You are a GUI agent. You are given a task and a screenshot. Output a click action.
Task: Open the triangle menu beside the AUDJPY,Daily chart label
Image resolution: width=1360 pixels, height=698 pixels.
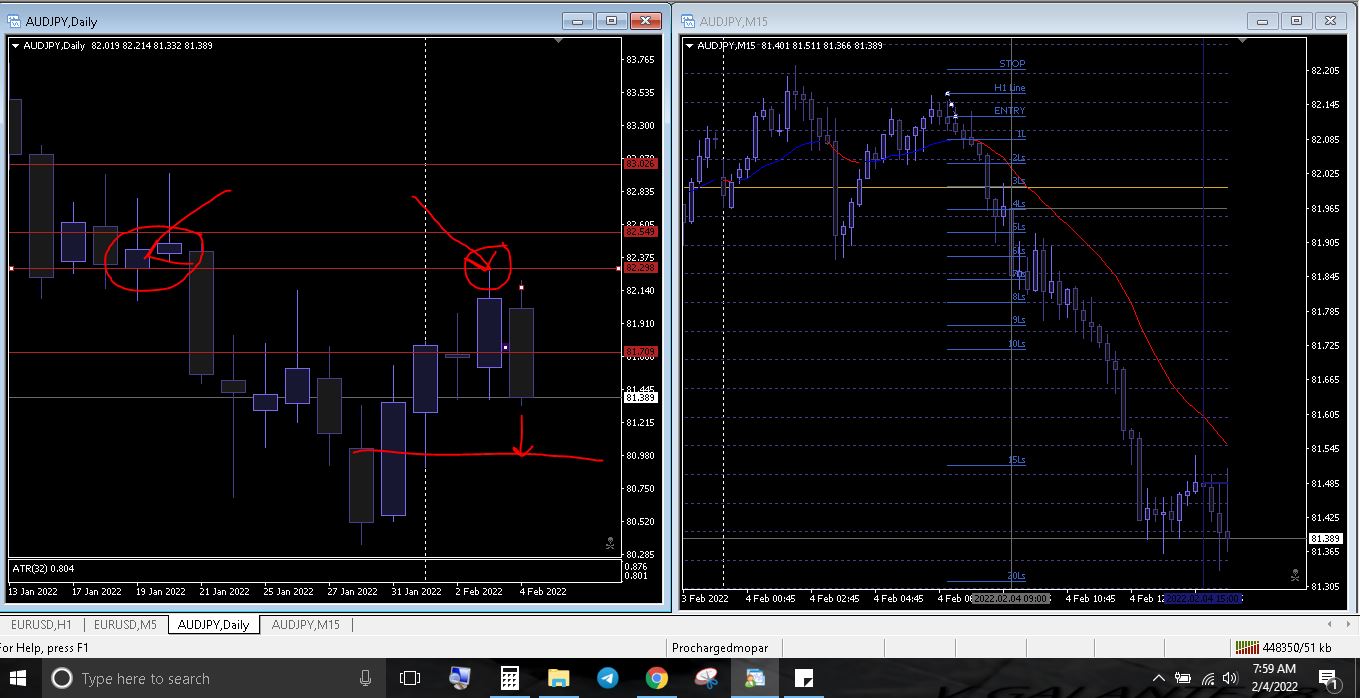pos(16,45)
